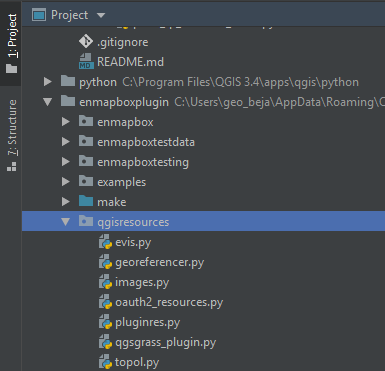Click the .gitignore git file icon

pyautogui.click(x=86, y=42)
